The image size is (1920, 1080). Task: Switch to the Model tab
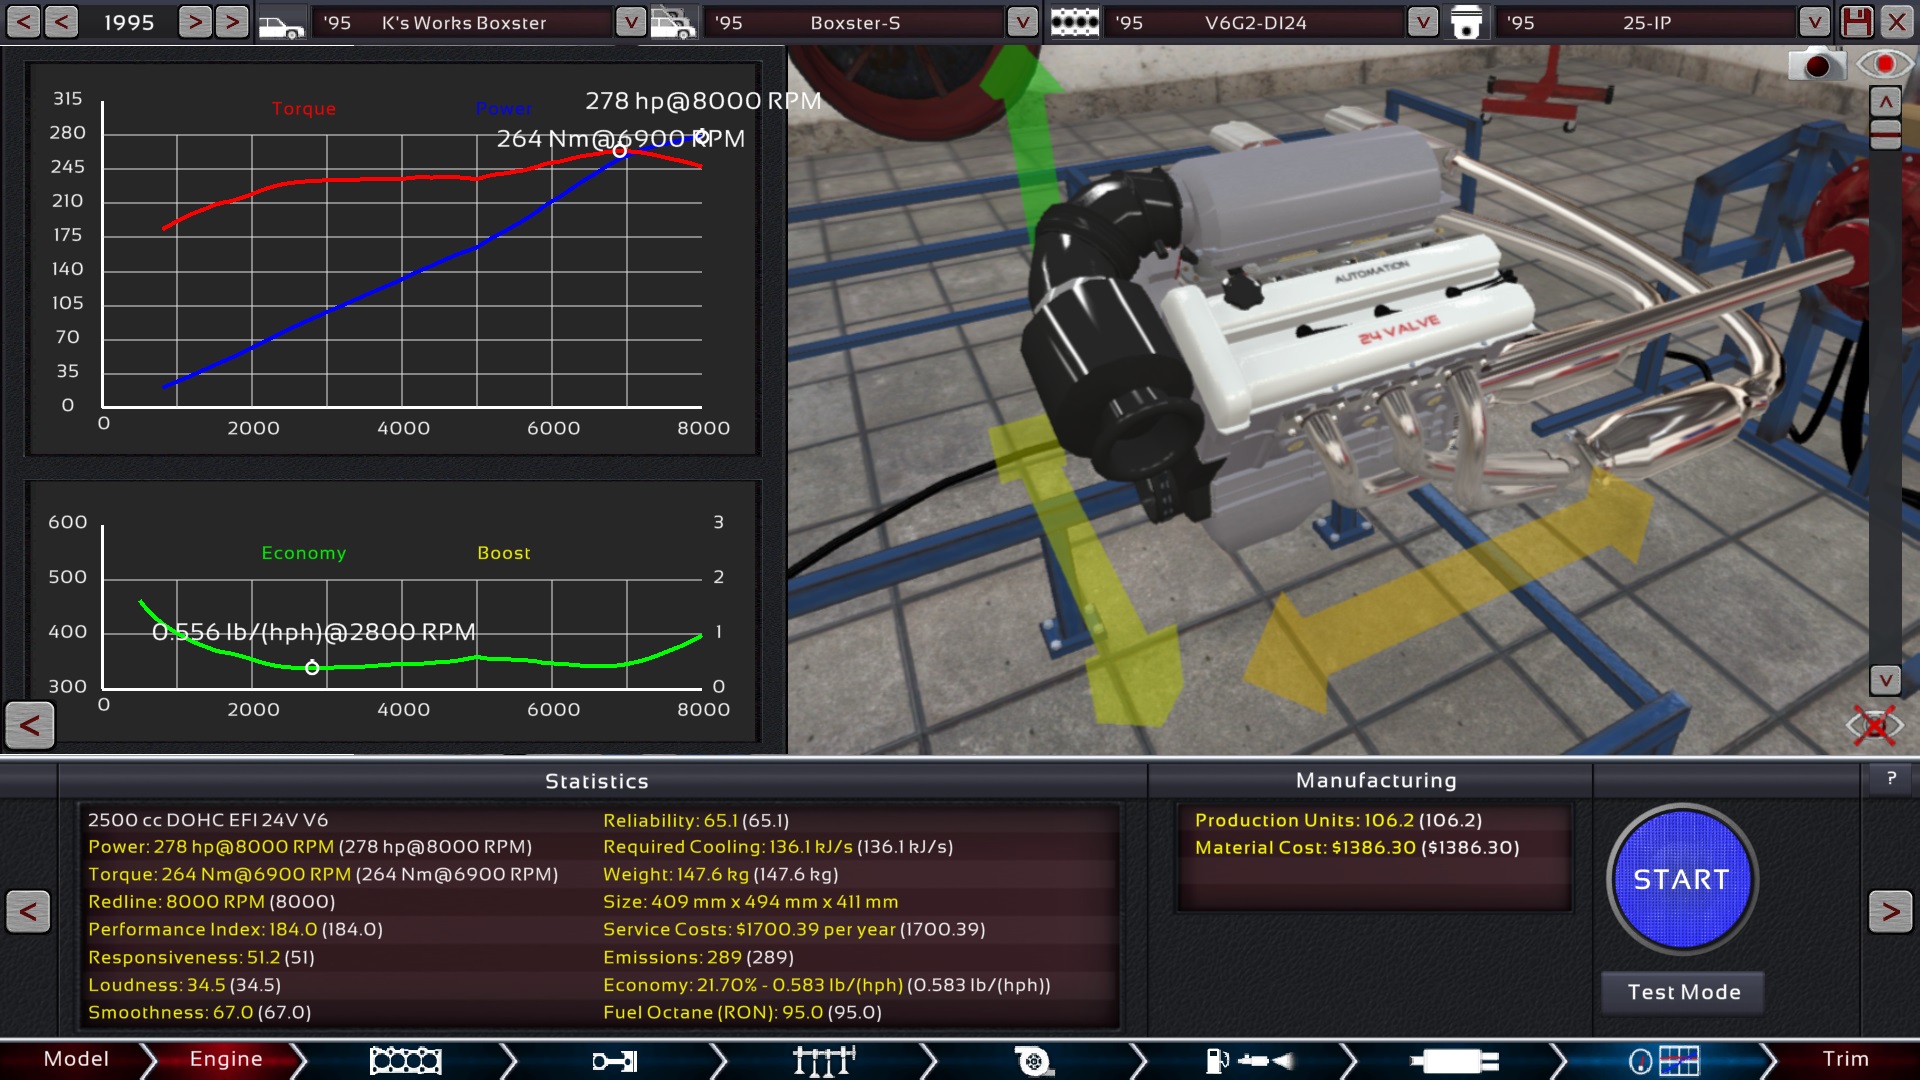(76, 1059)
